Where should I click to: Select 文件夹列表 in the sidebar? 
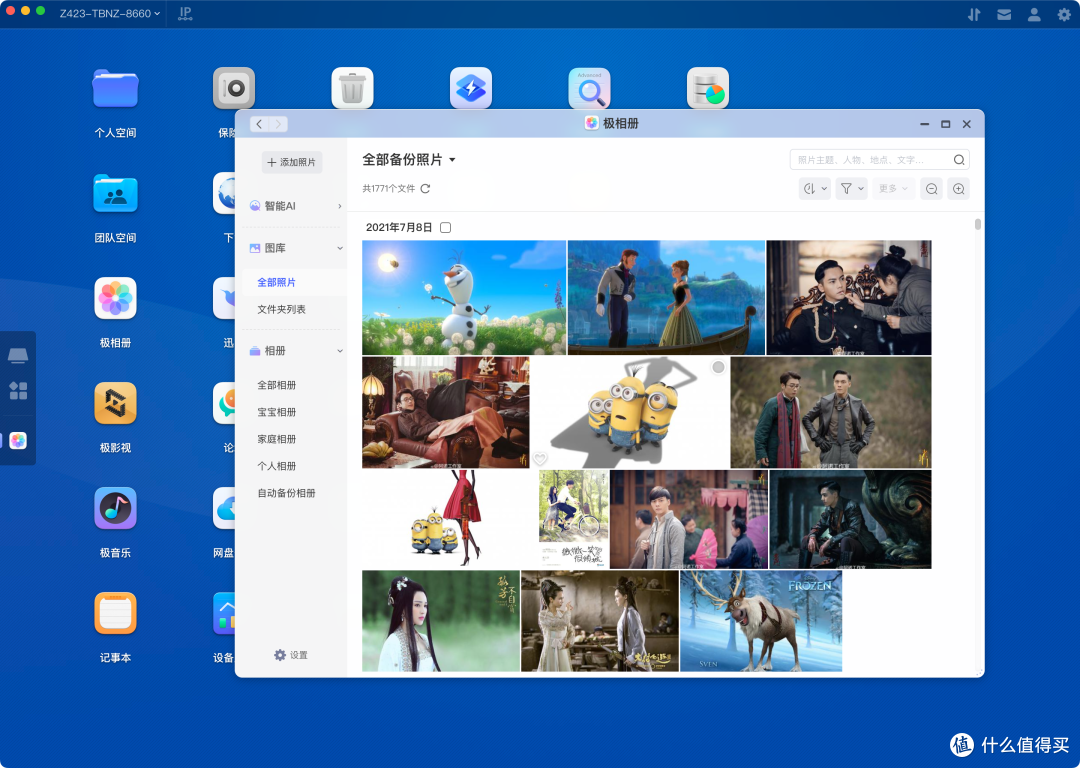coord(281,309)
